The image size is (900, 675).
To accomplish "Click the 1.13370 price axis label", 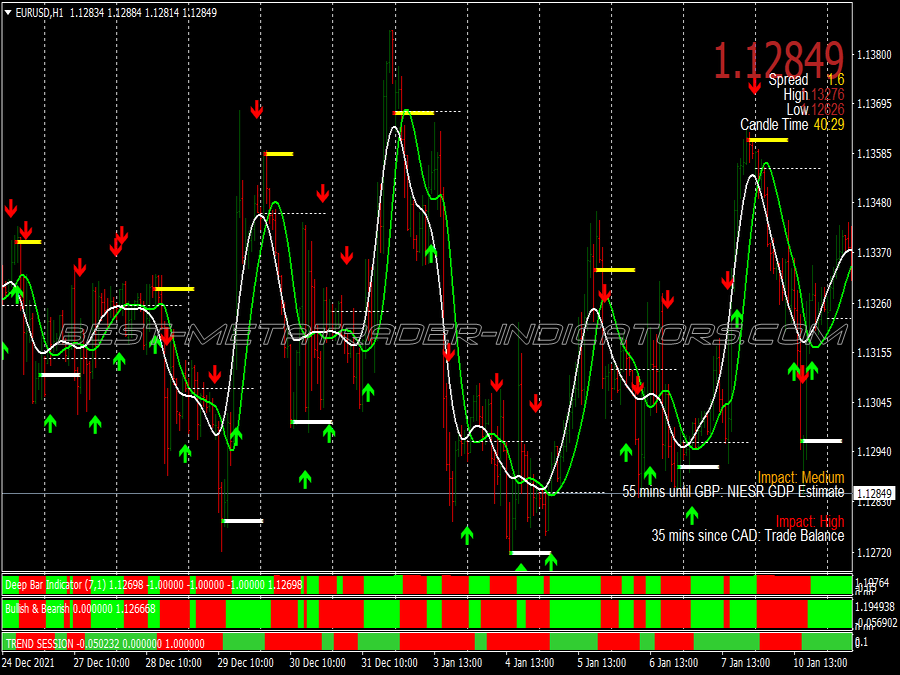I will coord(874,253).
